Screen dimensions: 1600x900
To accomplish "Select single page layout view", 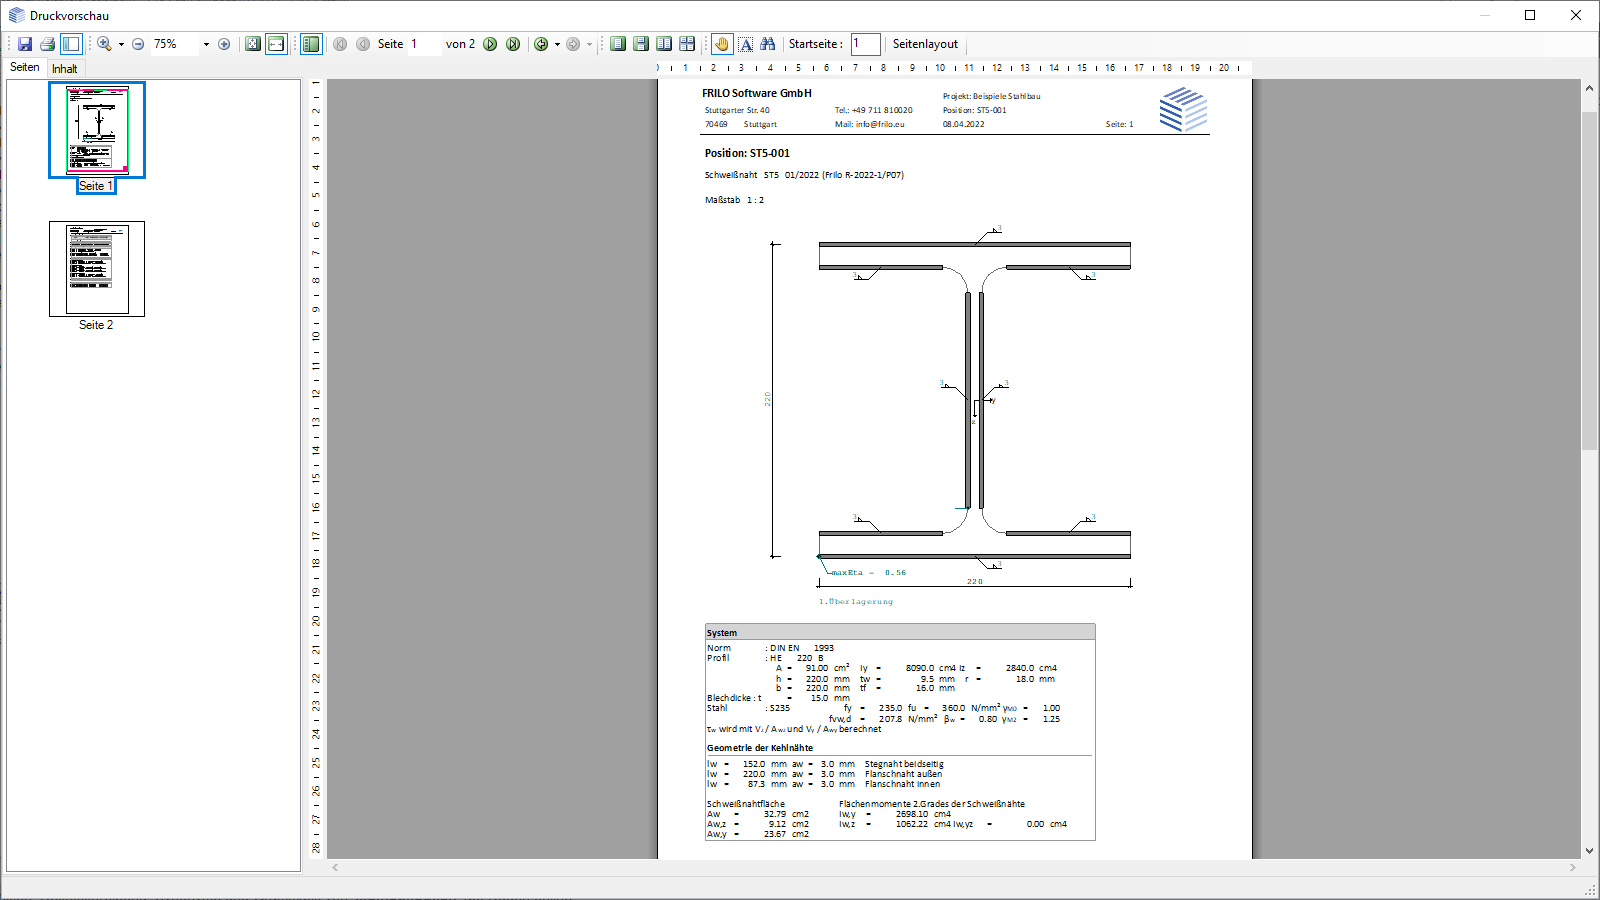I will click(x=618, y=44).
